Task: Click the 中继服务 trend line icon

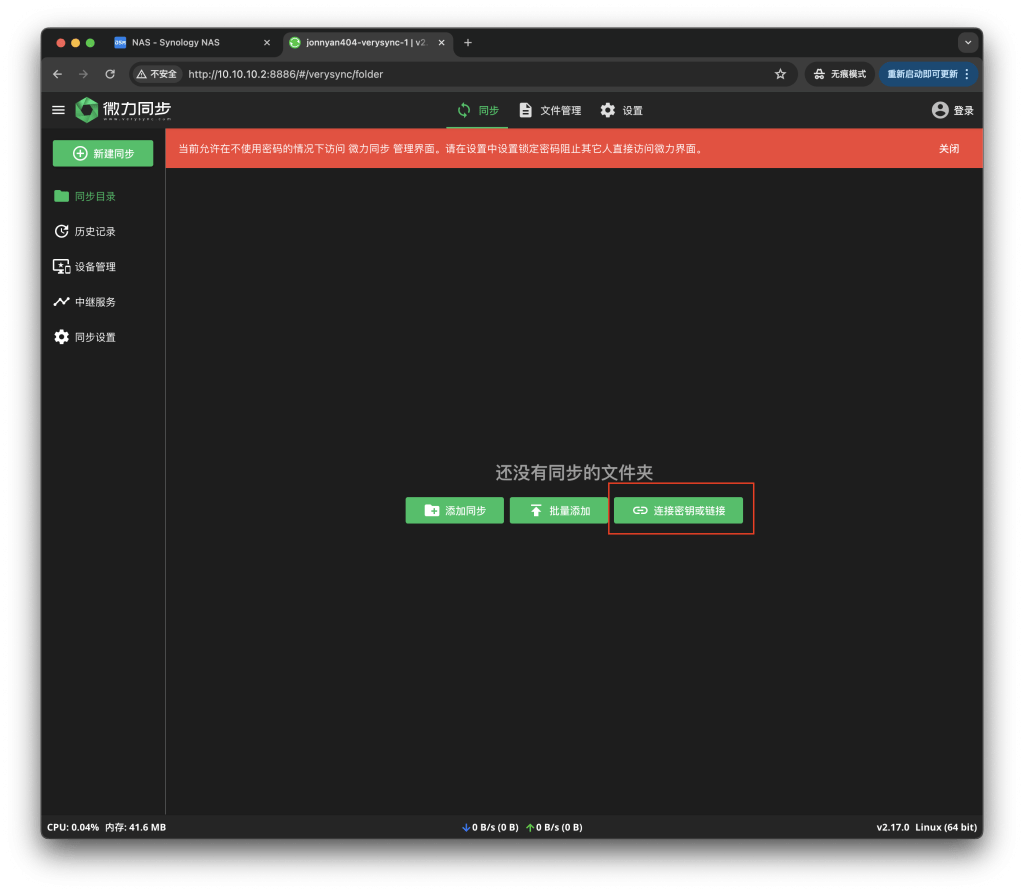Action: point(61,302)
